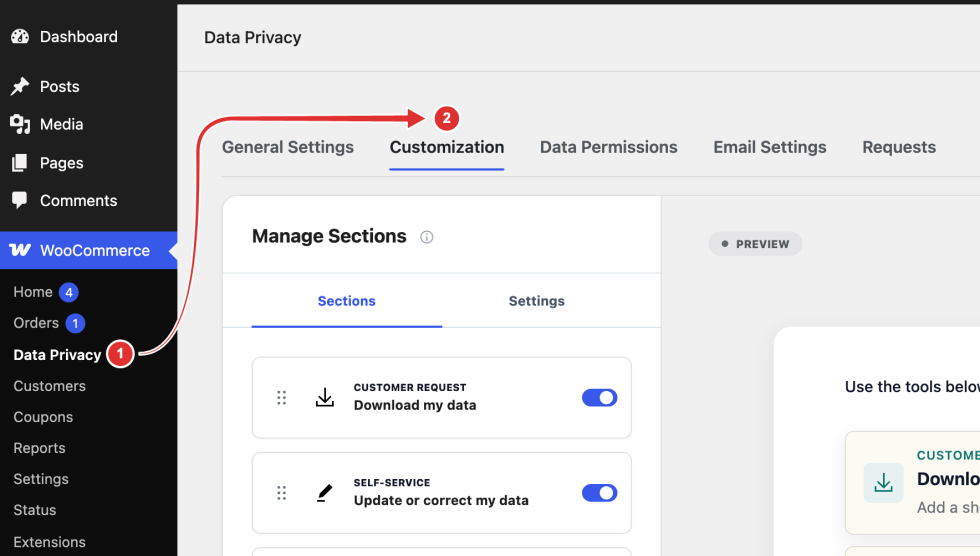Open the Extensions submenu link
The width and height of the screenshot is (980, 556).
click(49, 542)
